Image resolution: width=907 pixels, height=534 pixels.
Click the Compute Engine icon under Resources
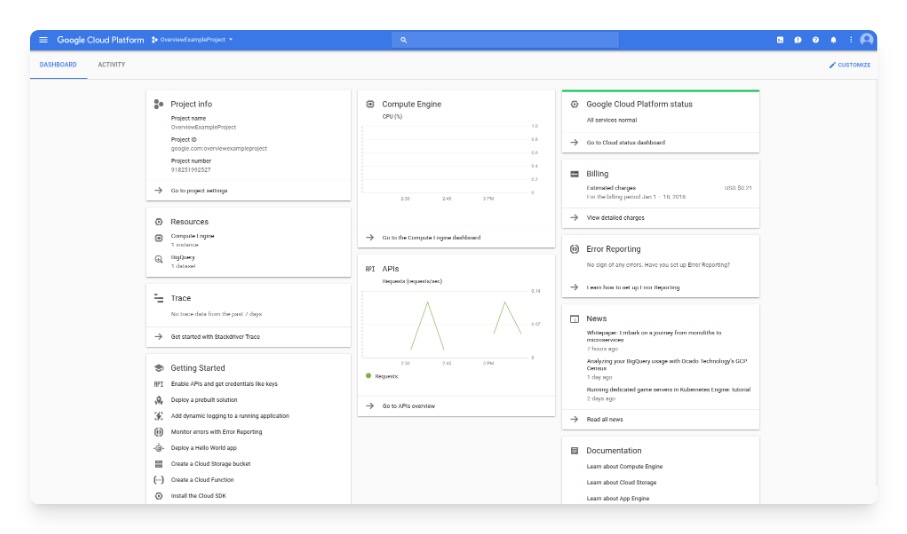pos(158,238)
